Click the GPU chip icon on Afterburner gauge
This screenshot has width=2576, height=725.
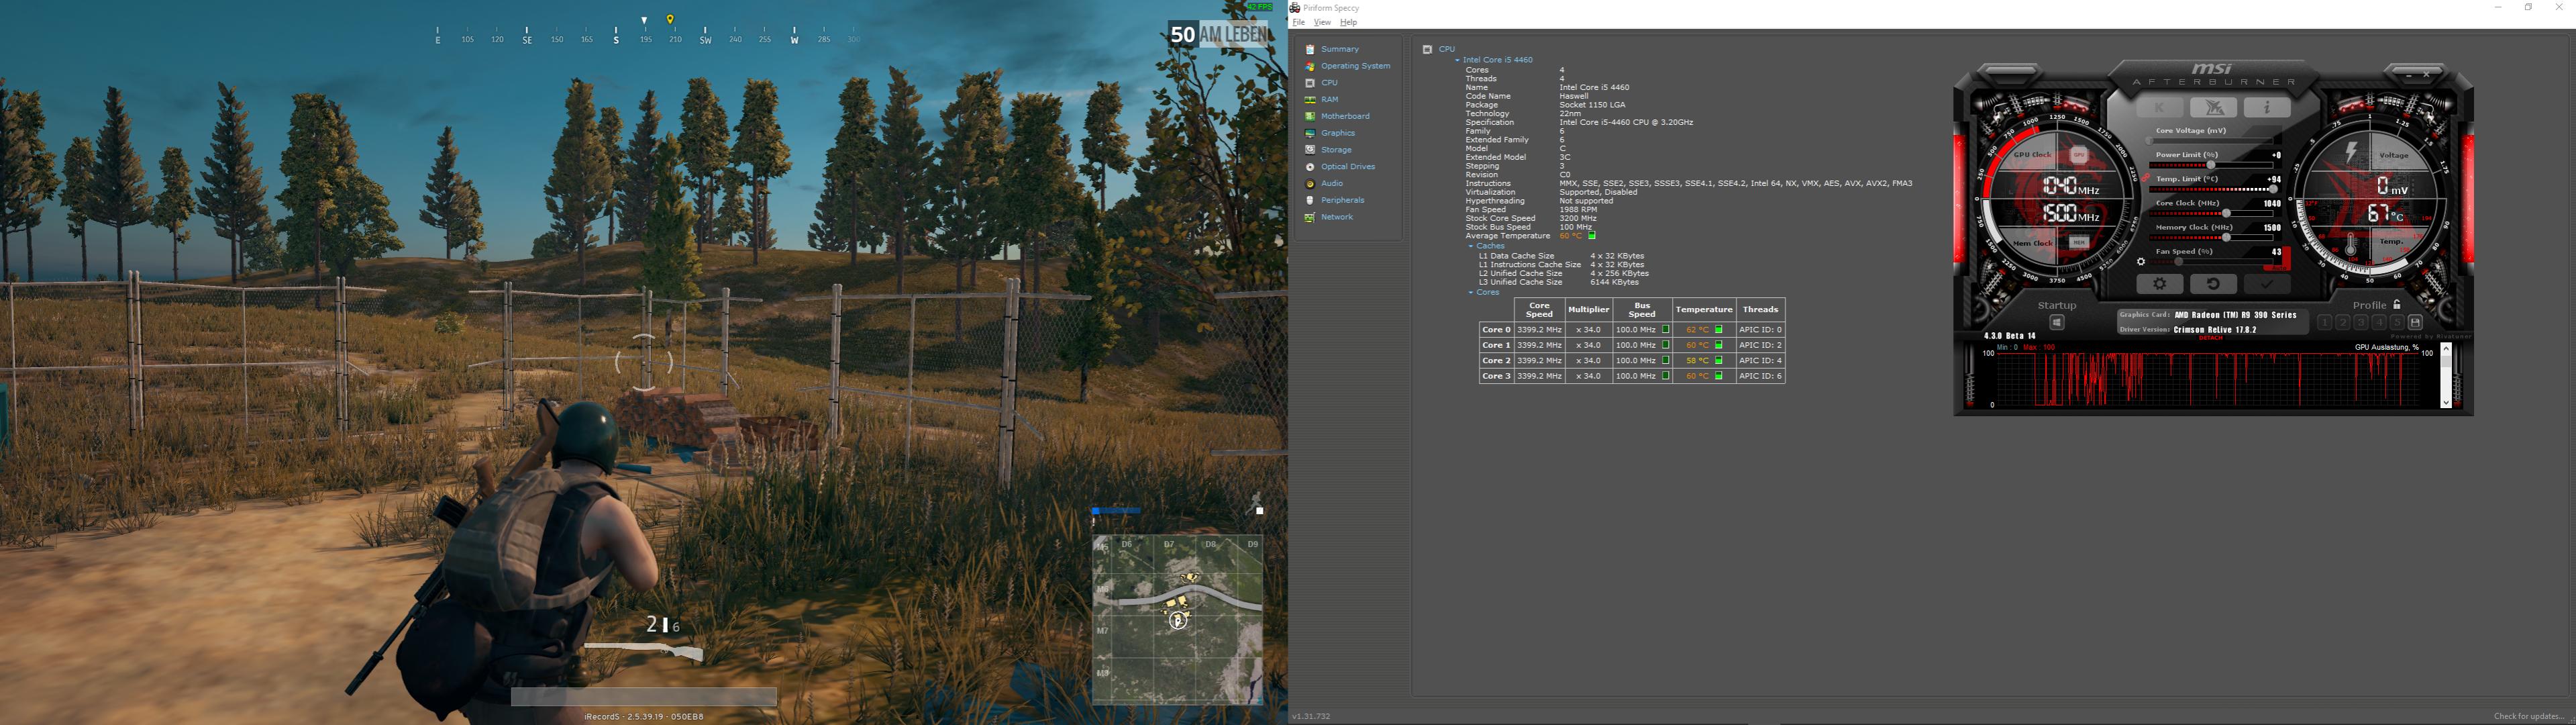tap(2079, 155)
